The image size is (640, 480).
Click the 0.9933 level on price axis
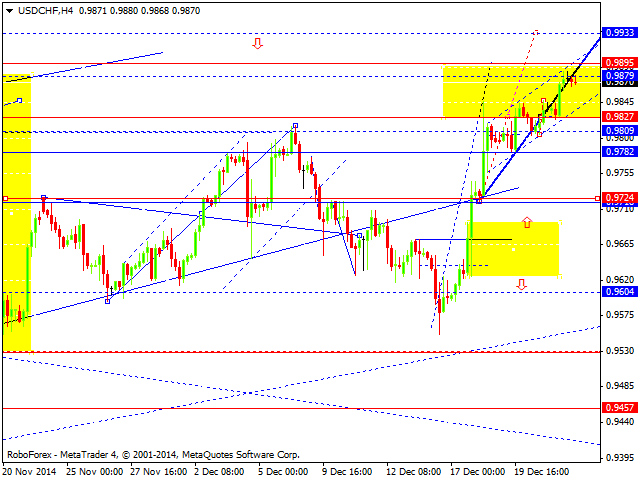pyautogui.click(x=619, y=33)
